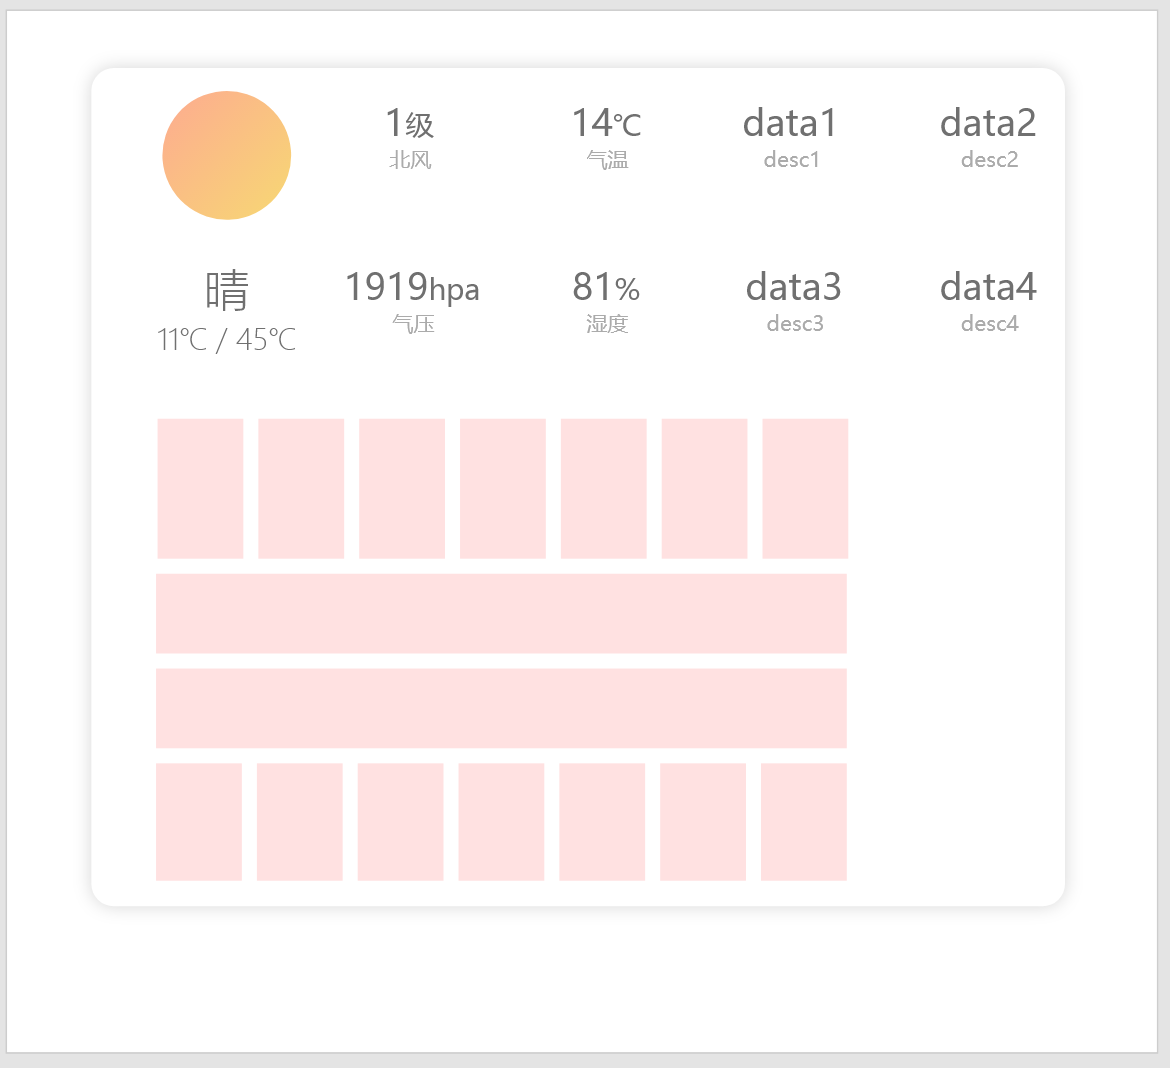1170x1068 pixels.
Task: Select the 1919hpa 气压 pressure reading
Action: click(x=412, y=302)
